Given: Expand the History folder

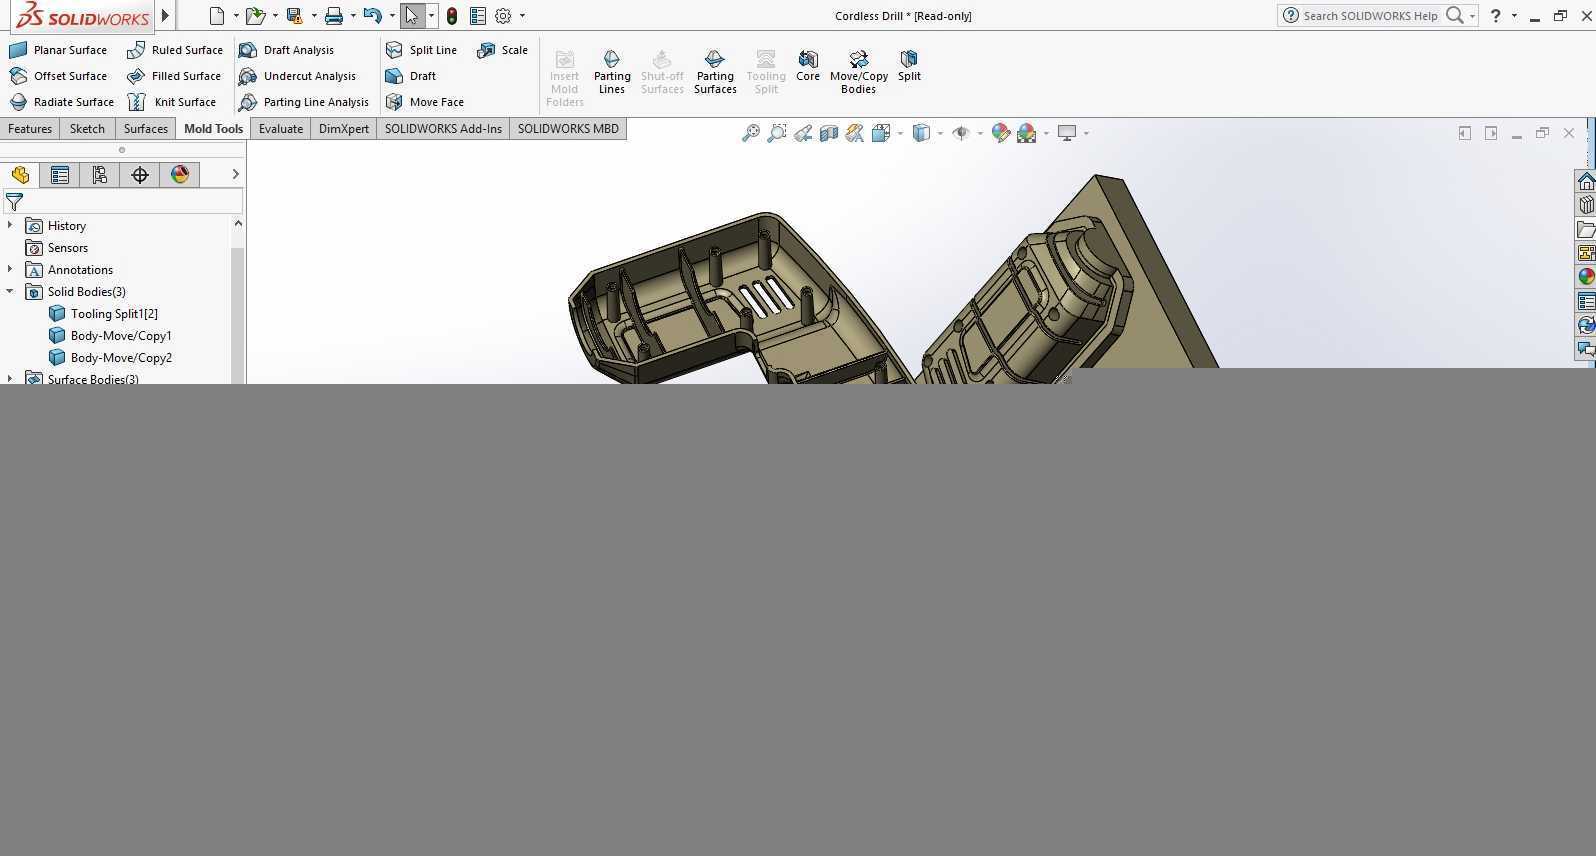Looking at the screenshot, I should tap(10, 226).
